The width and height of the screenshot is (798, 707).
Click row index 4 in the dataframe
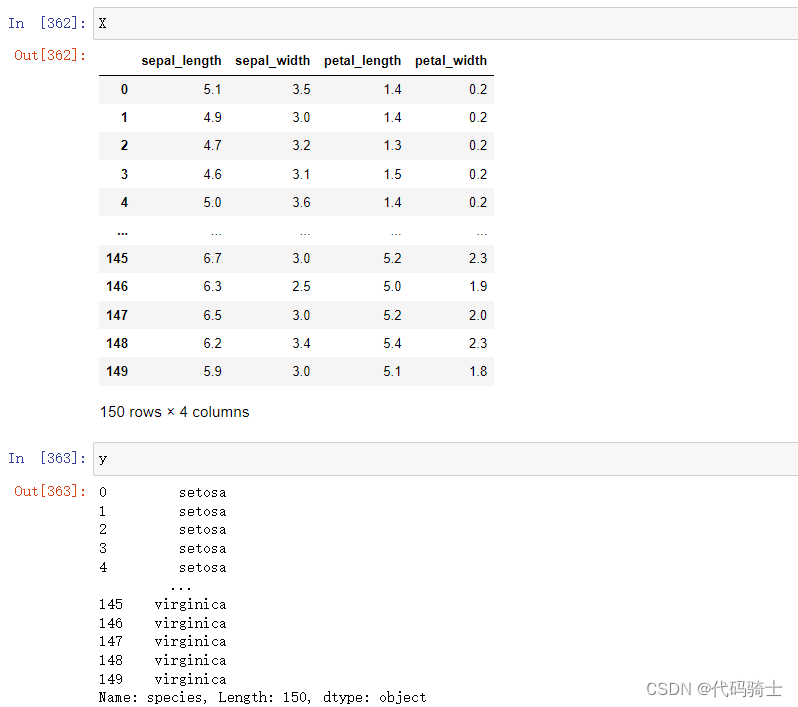124,203
